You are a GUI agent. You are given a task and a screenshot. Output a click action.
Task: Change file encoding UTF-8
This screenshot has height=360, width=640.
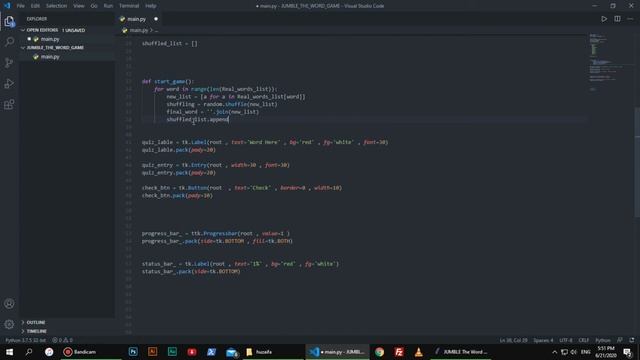(566, 340)
